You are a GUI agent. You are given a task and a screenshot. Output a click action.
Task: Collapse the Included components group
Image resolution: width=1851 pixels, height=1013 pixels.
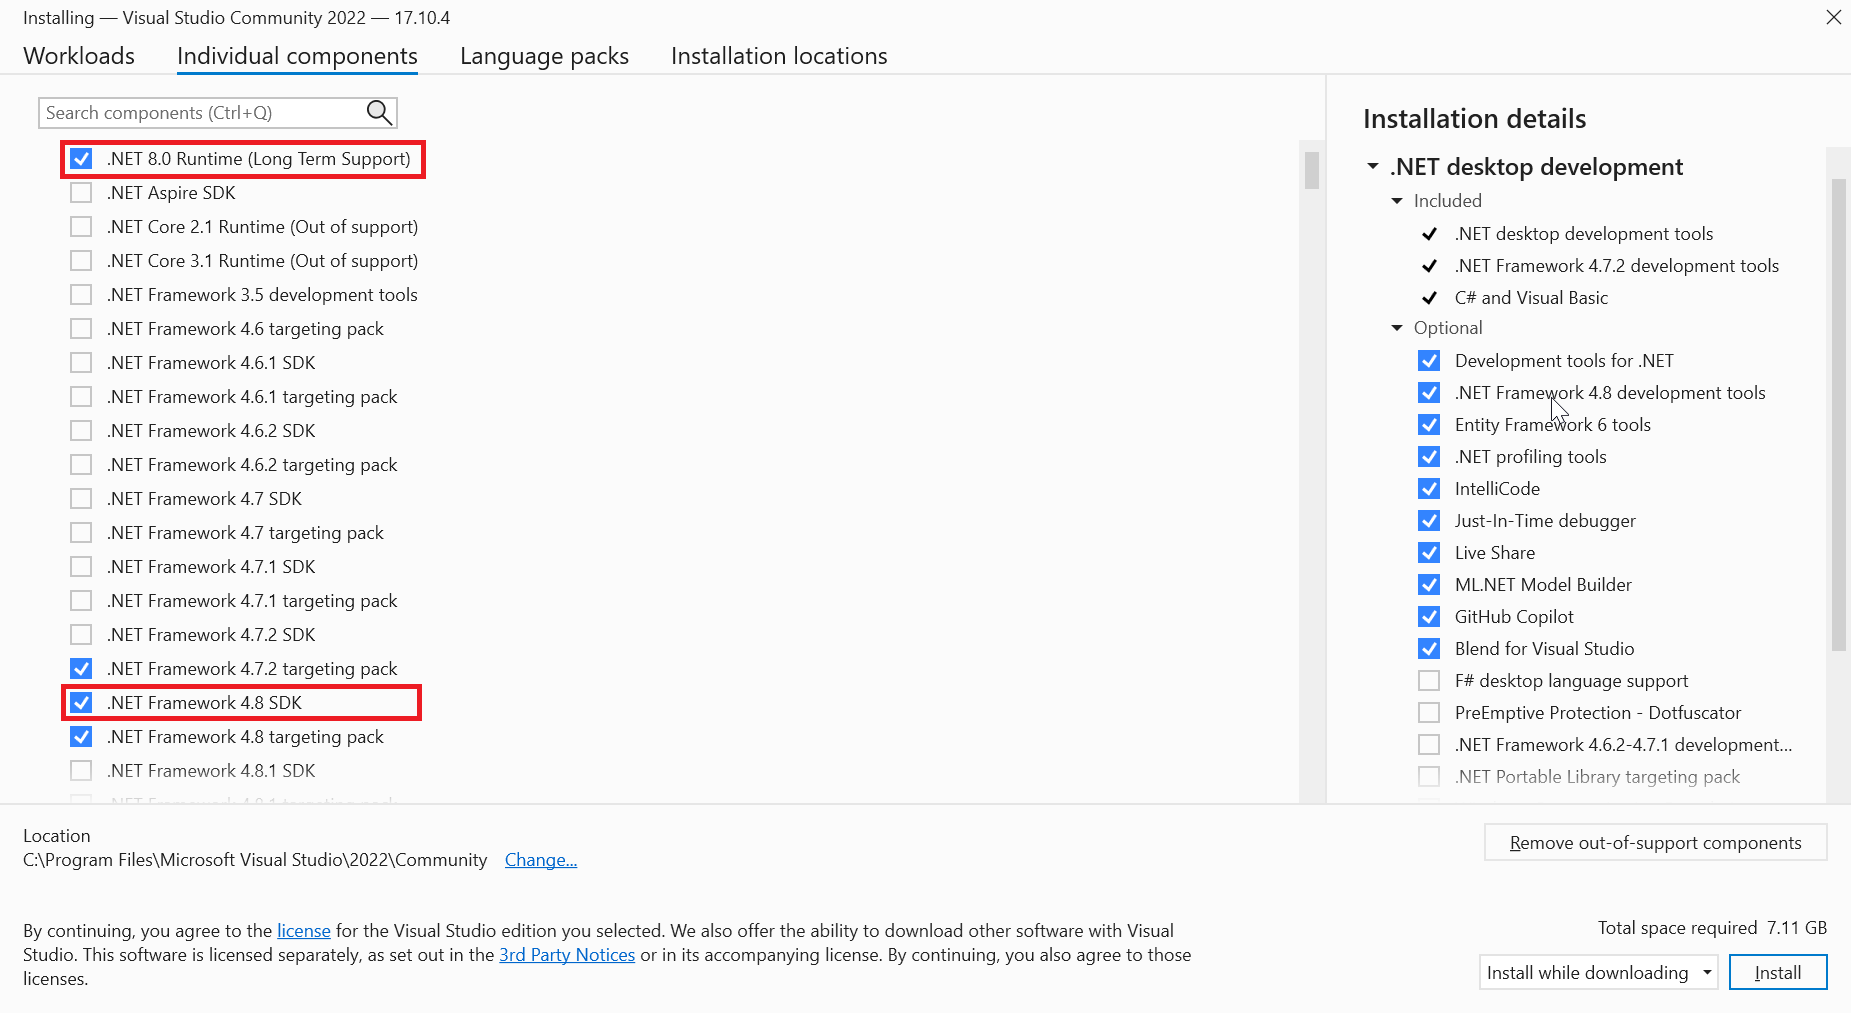point(1397,201)
